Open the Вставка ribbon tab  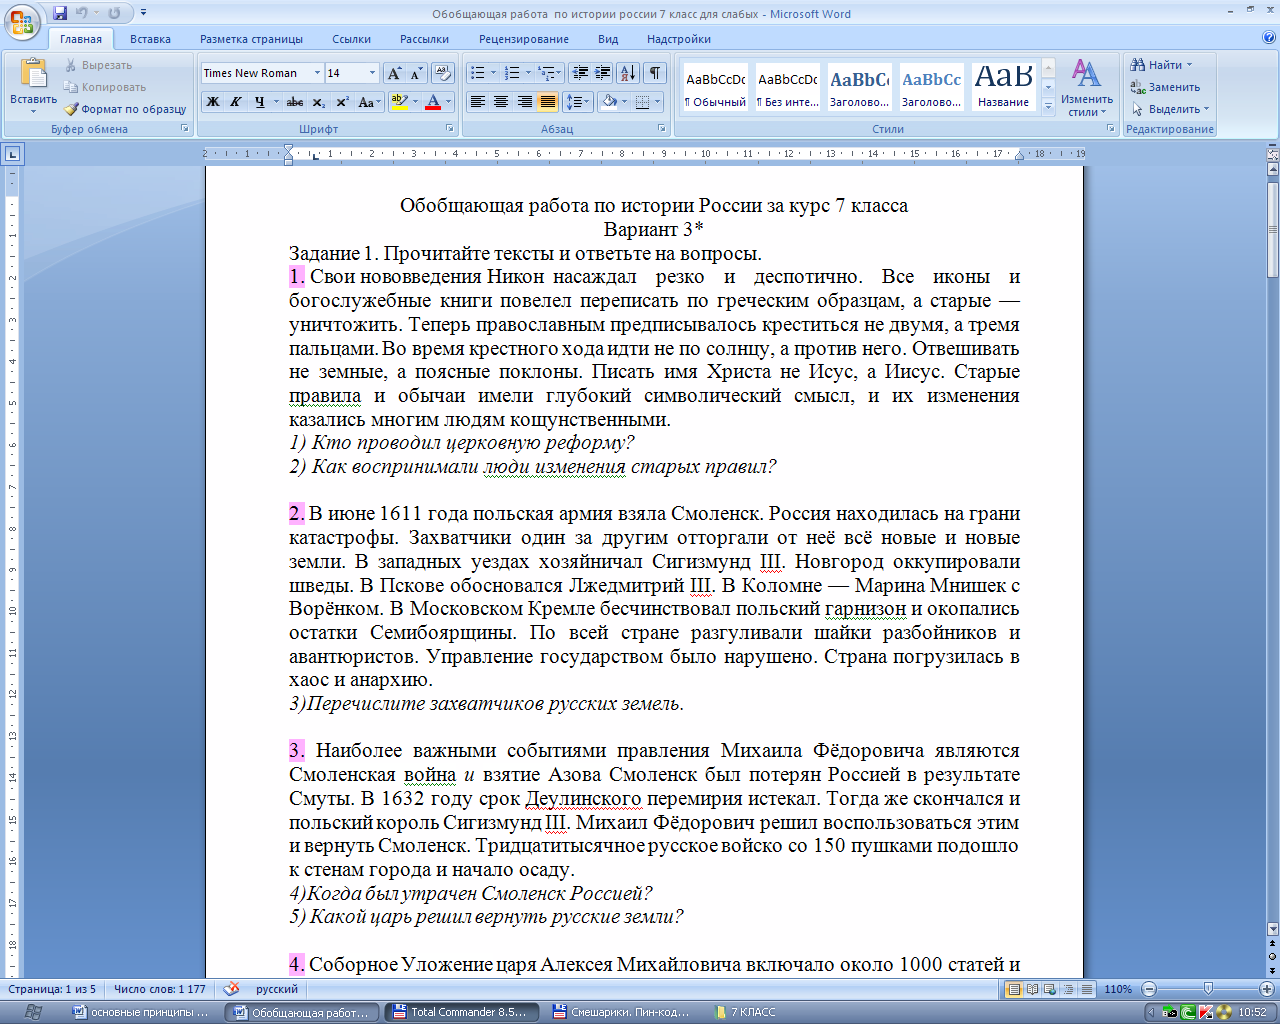[x=150, y=39]
